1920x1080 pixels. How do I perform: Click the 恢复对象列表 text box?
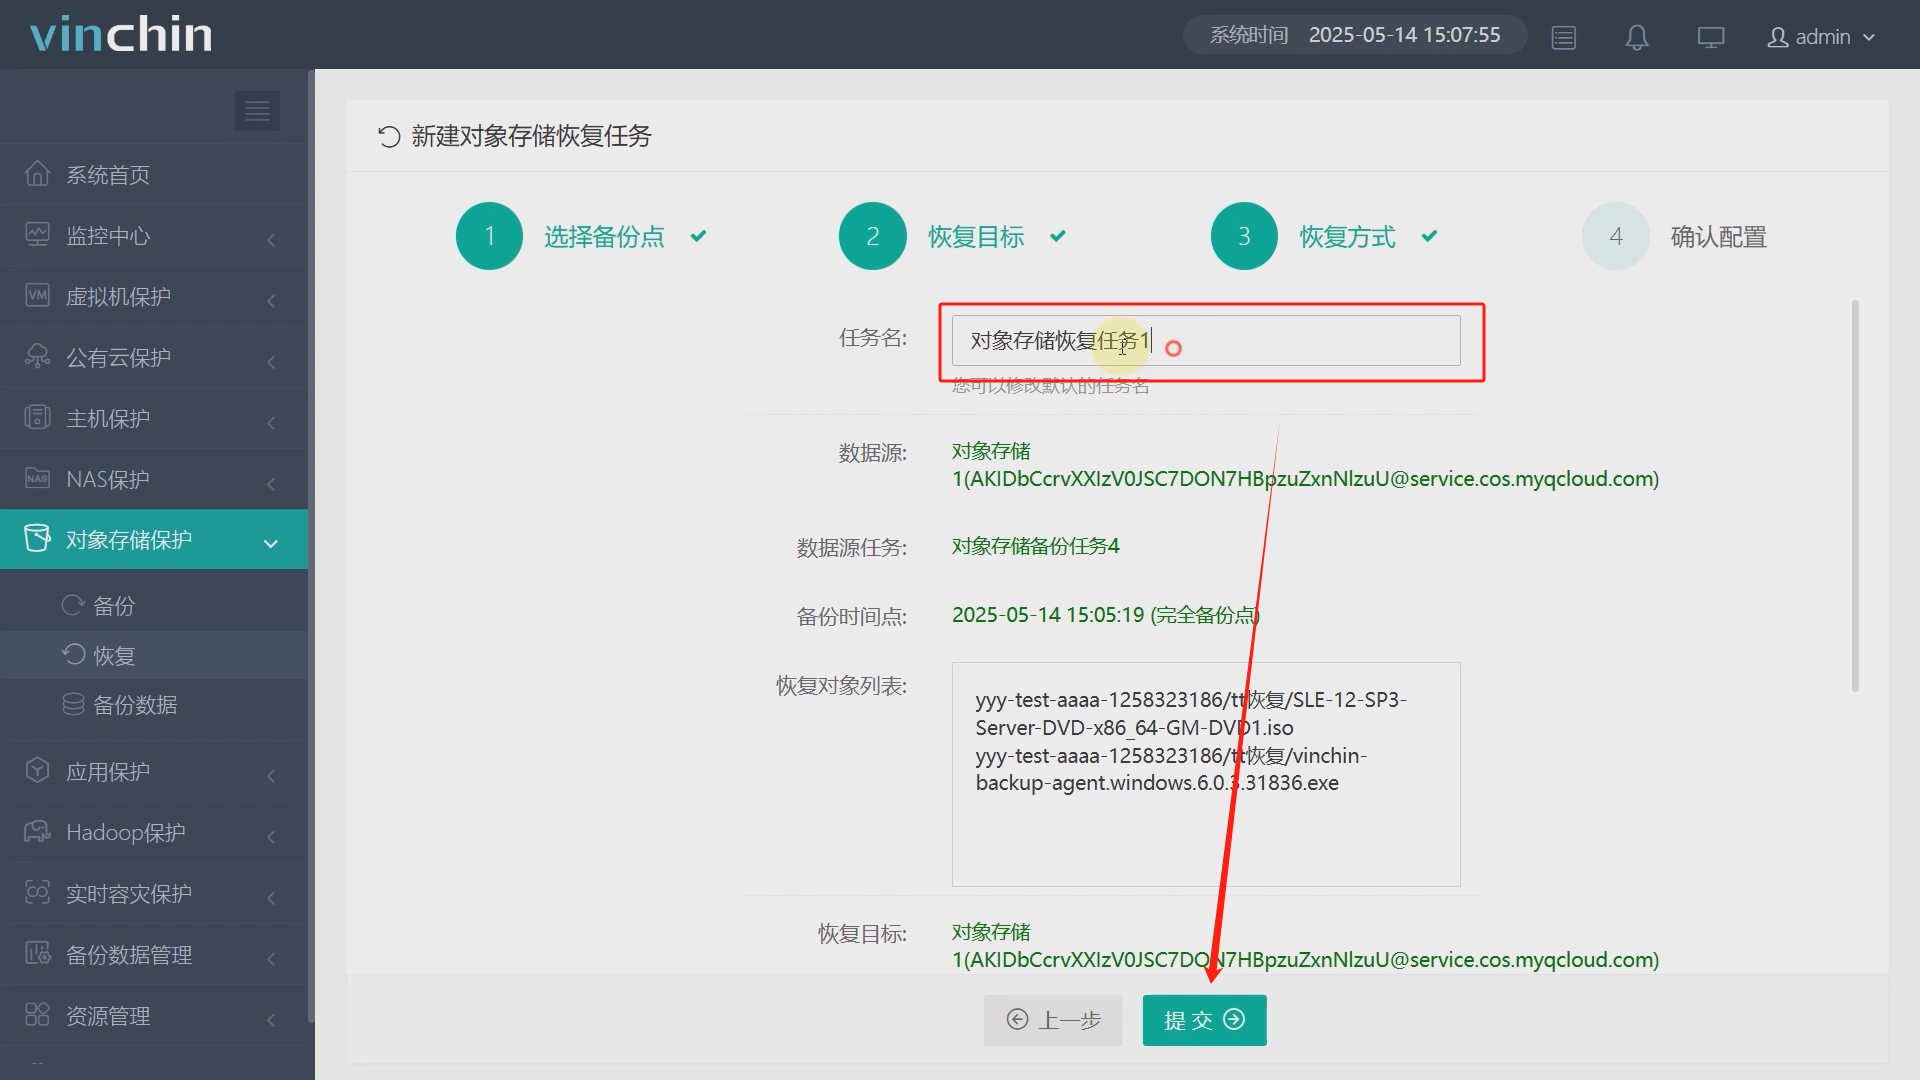pos(1206,774)
